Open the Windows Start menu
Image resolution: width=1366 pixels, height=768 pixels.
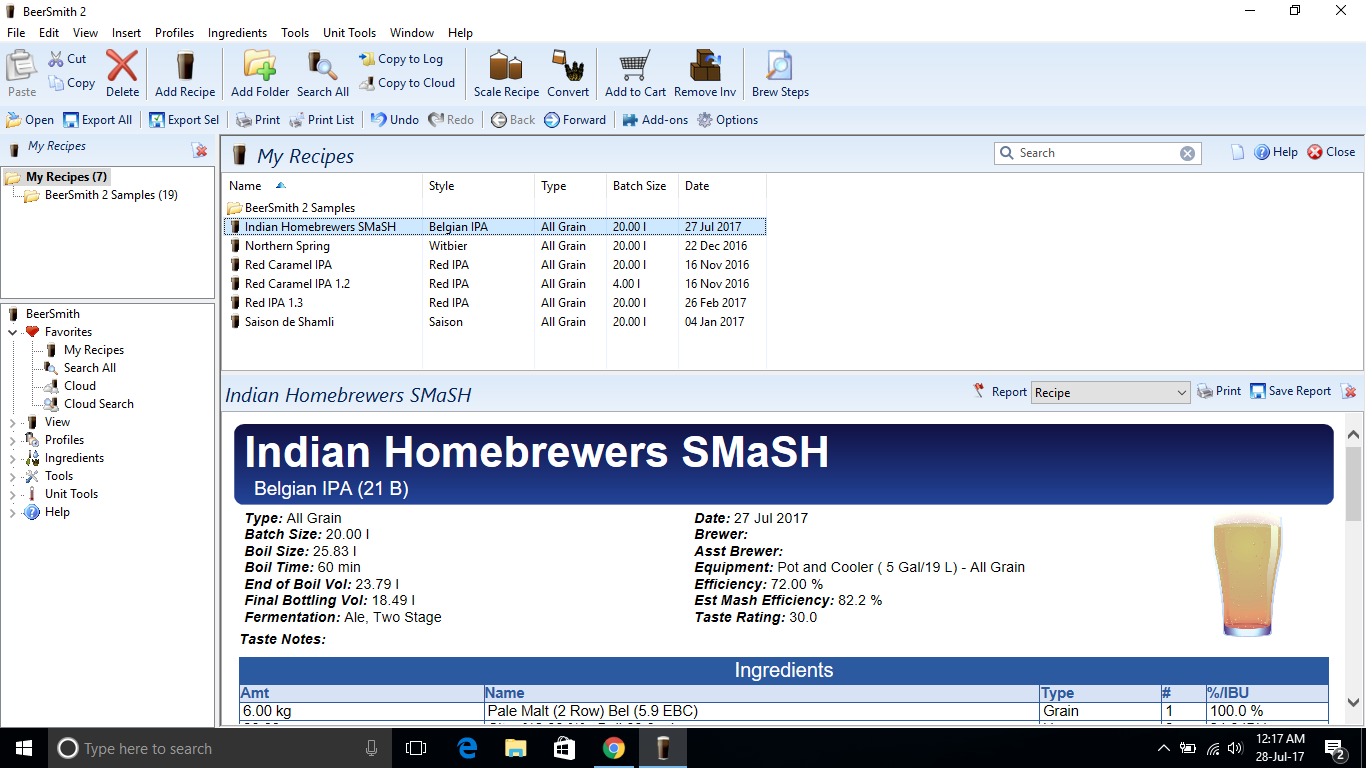point(24,748)
